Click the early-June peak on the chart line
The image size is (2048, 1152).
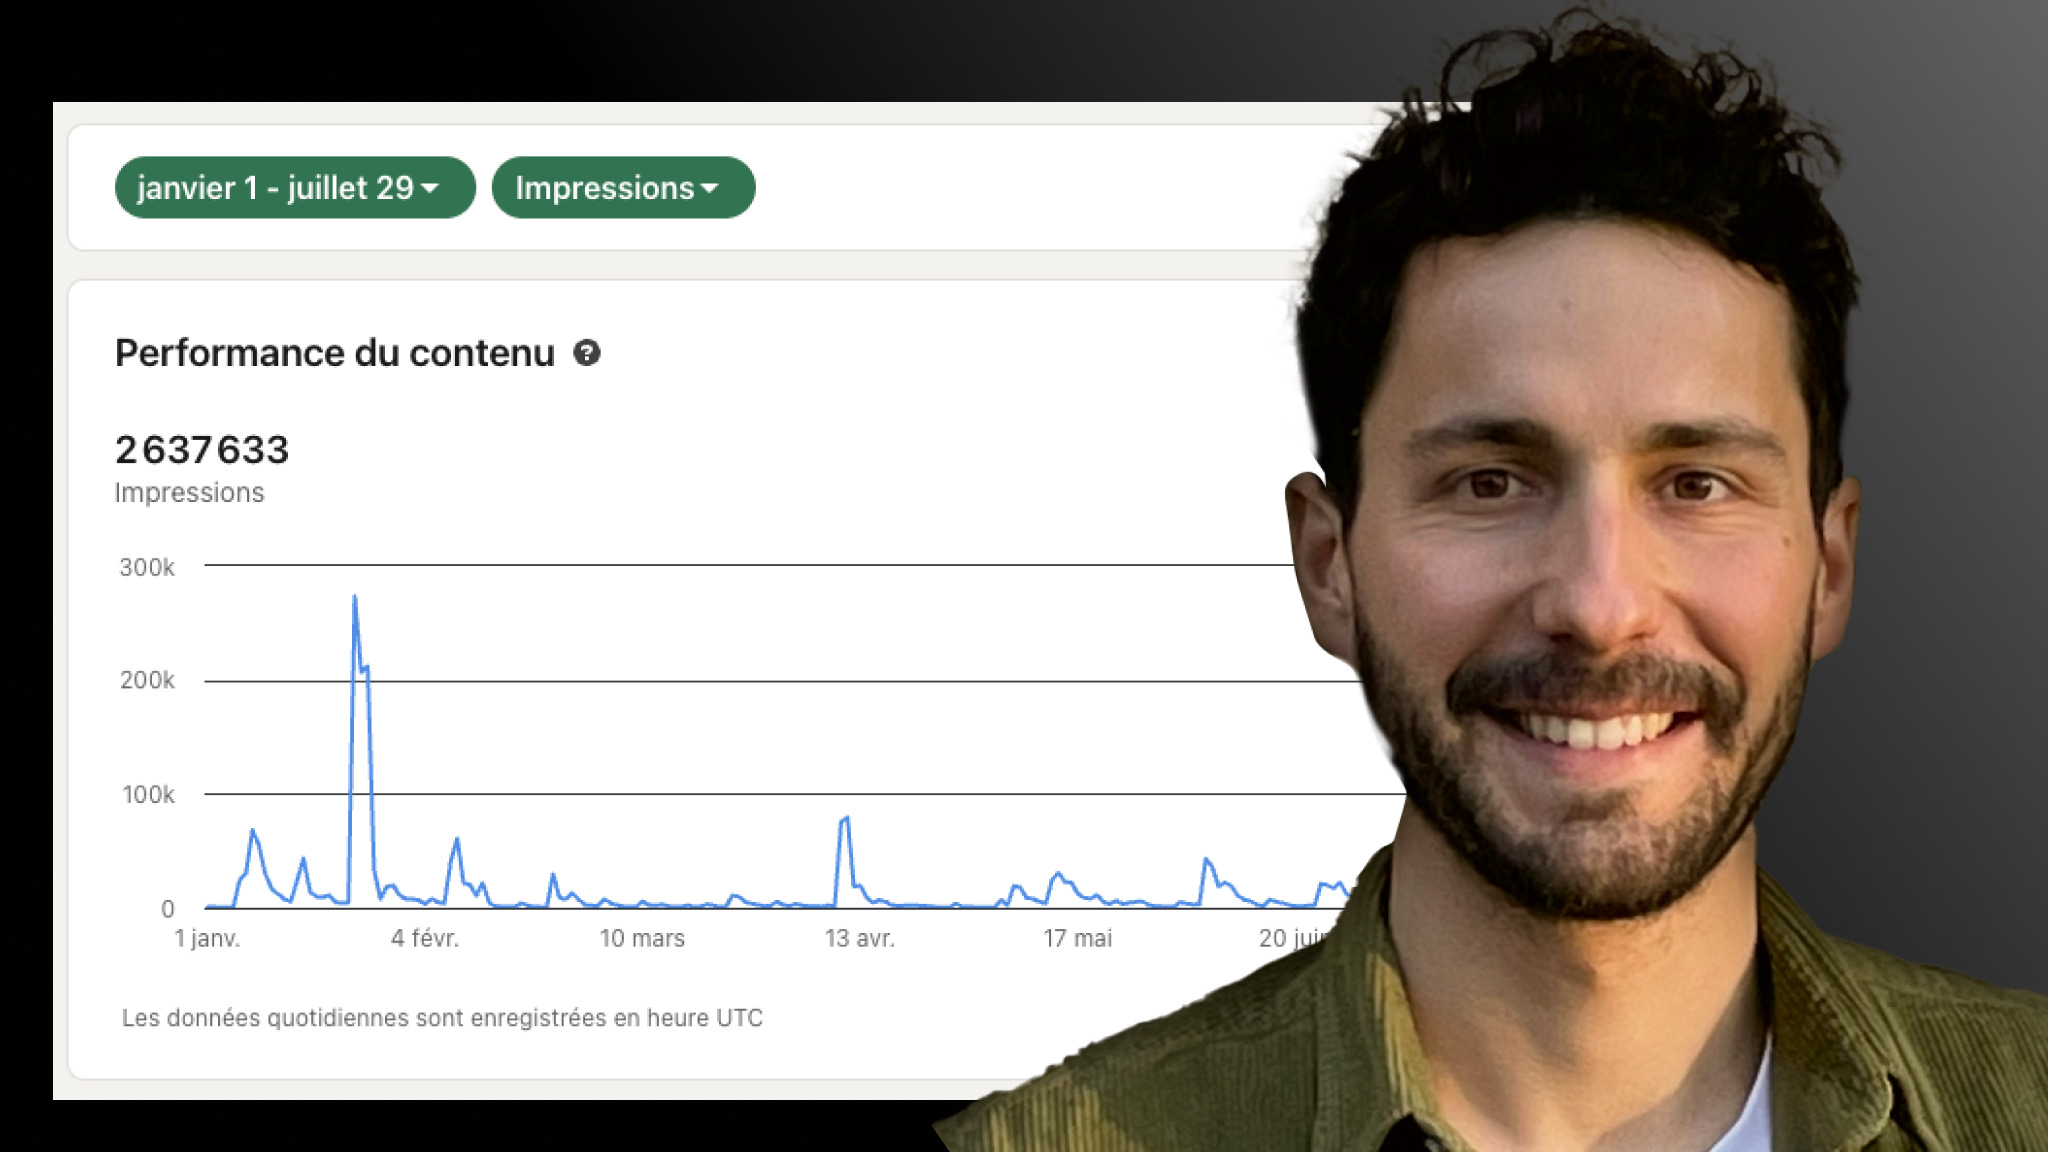click(1207, 860)
